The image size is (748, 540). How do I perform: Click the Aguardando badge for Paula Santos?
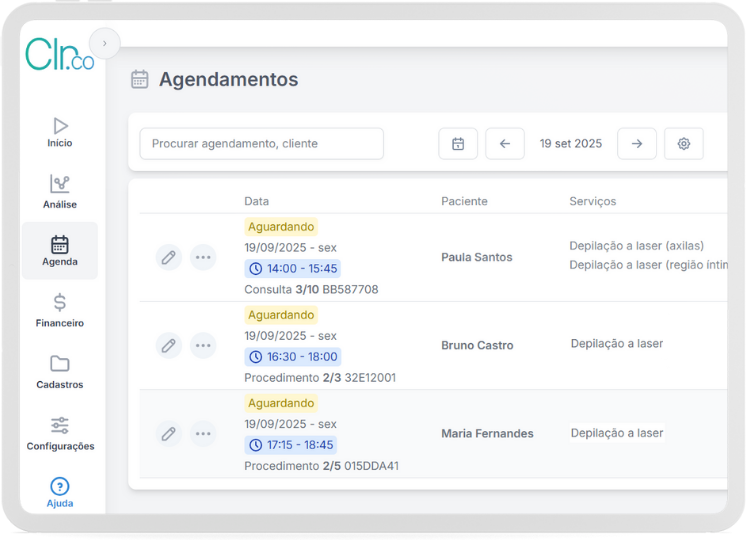pyautogui.click(x=281, y=227)
